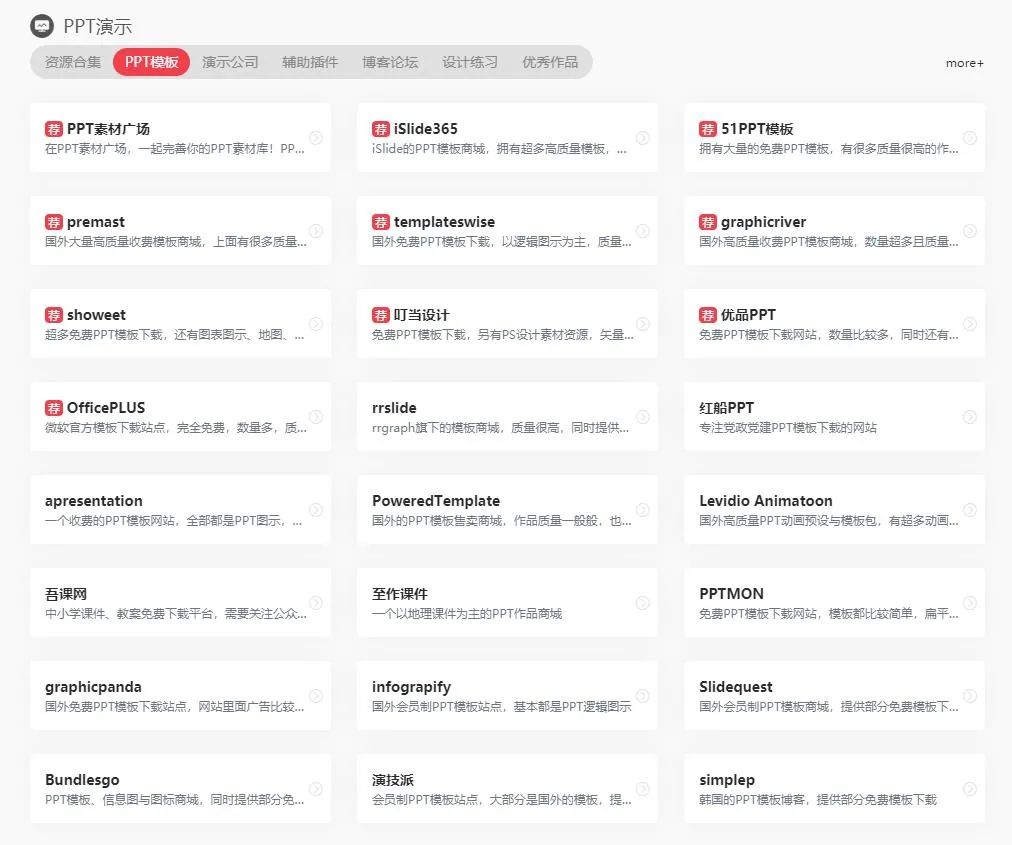Click the arrow icon on the graphicpanda card

316,695
